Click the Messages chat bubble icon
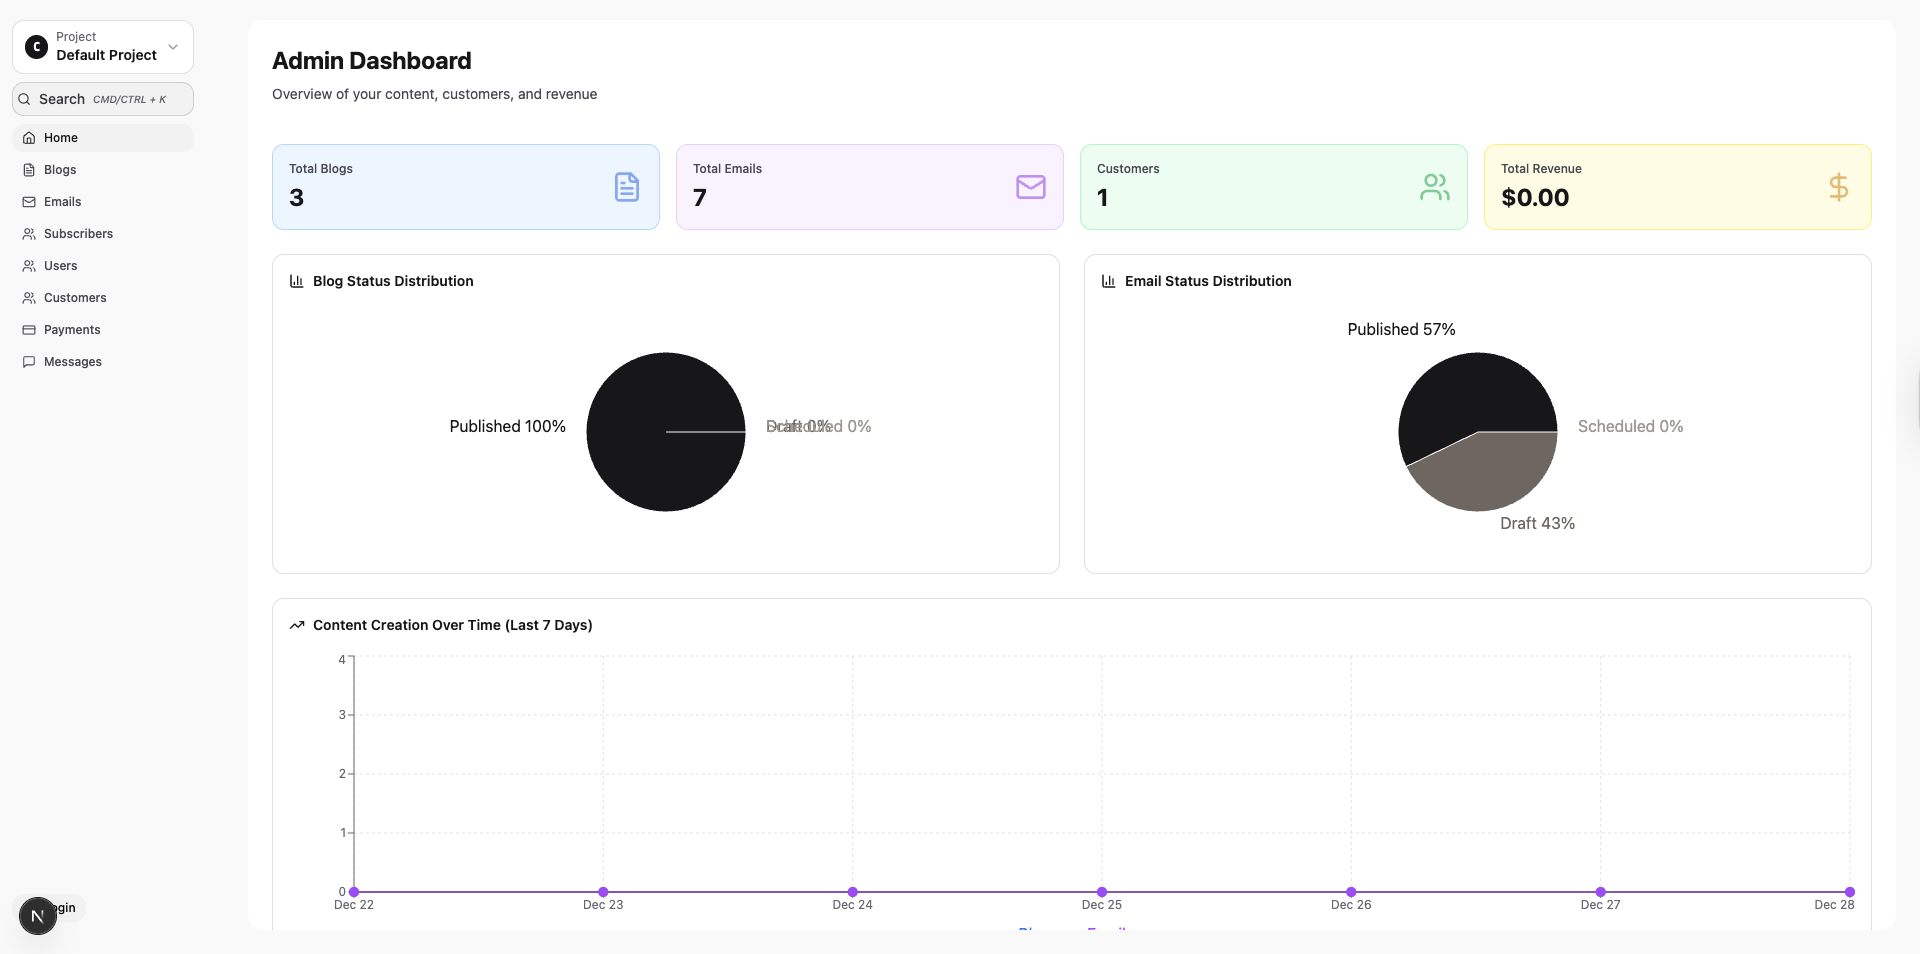 29,362
